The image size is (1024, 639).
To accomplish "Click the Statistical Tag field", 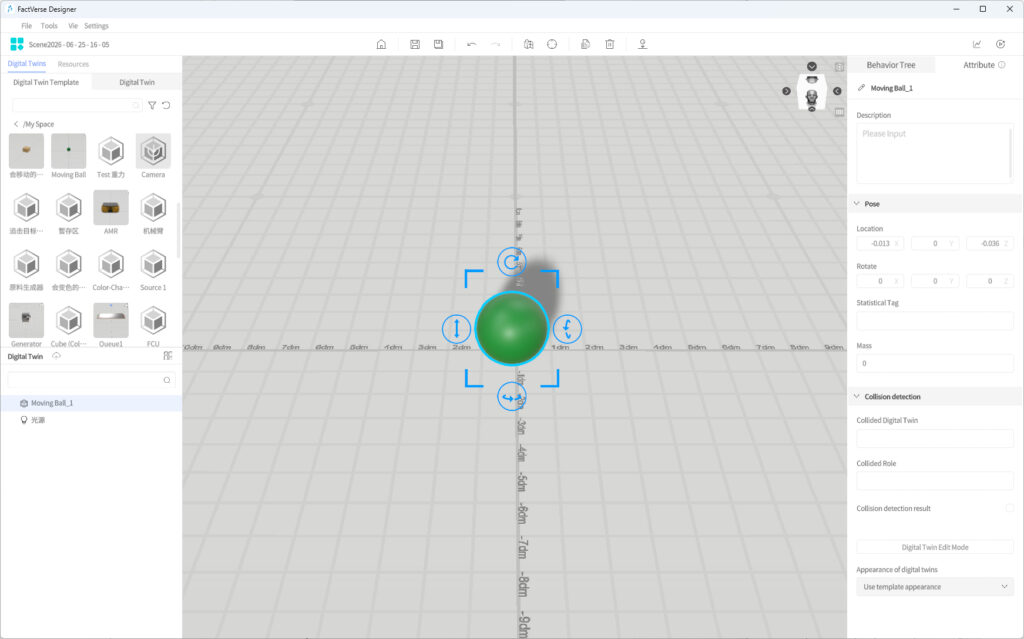I will [935, 321].
